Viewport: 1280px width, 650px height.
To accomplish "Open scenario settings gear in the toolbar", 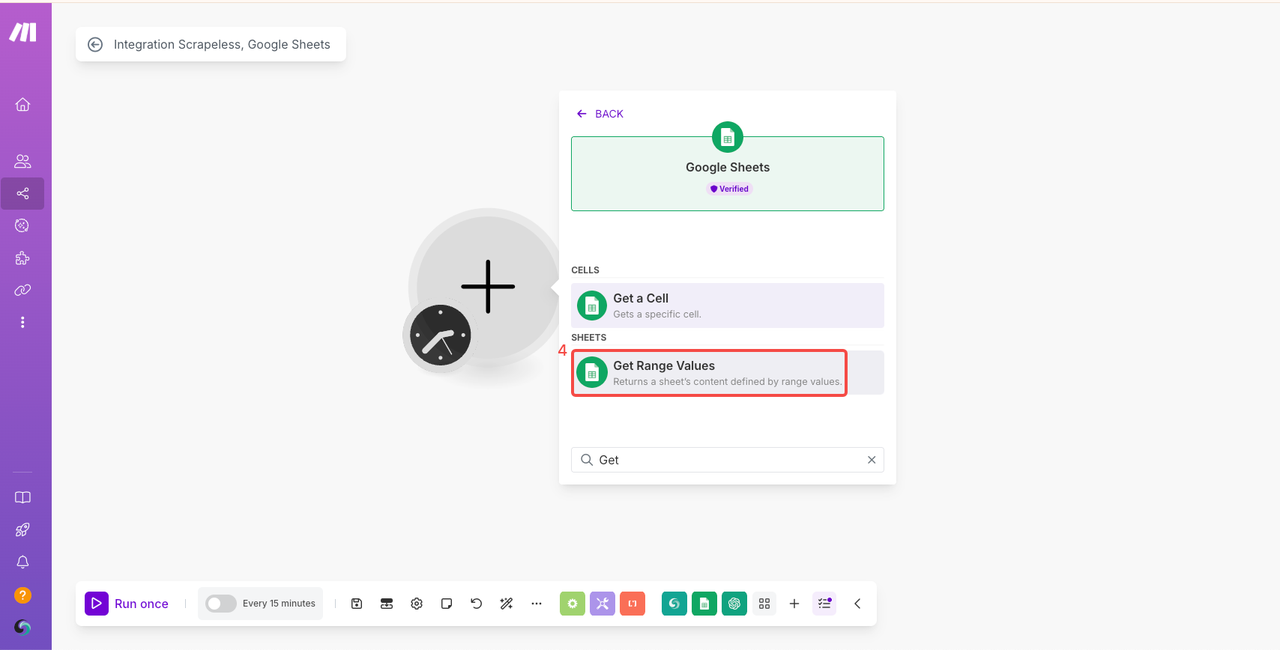I will 417,604.
